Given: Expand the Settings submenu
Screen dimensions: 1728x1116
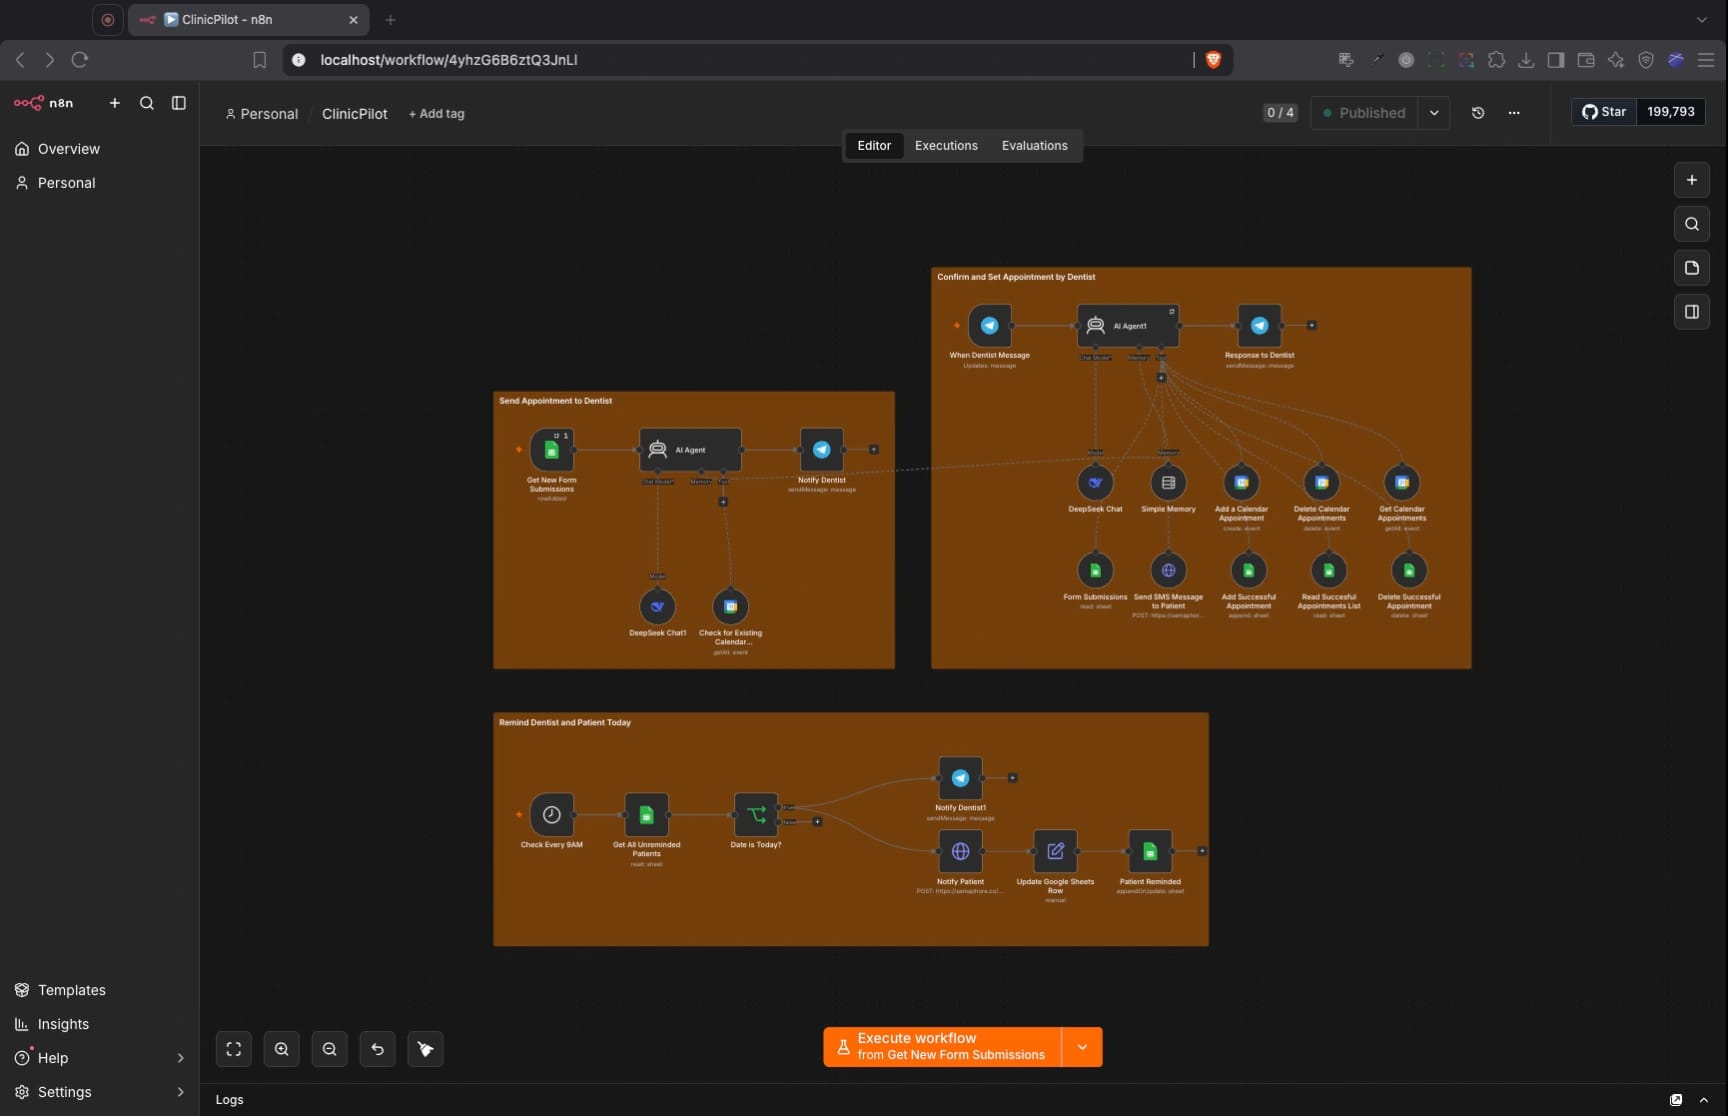Looking at the screenshot, I should (99, 1092).
